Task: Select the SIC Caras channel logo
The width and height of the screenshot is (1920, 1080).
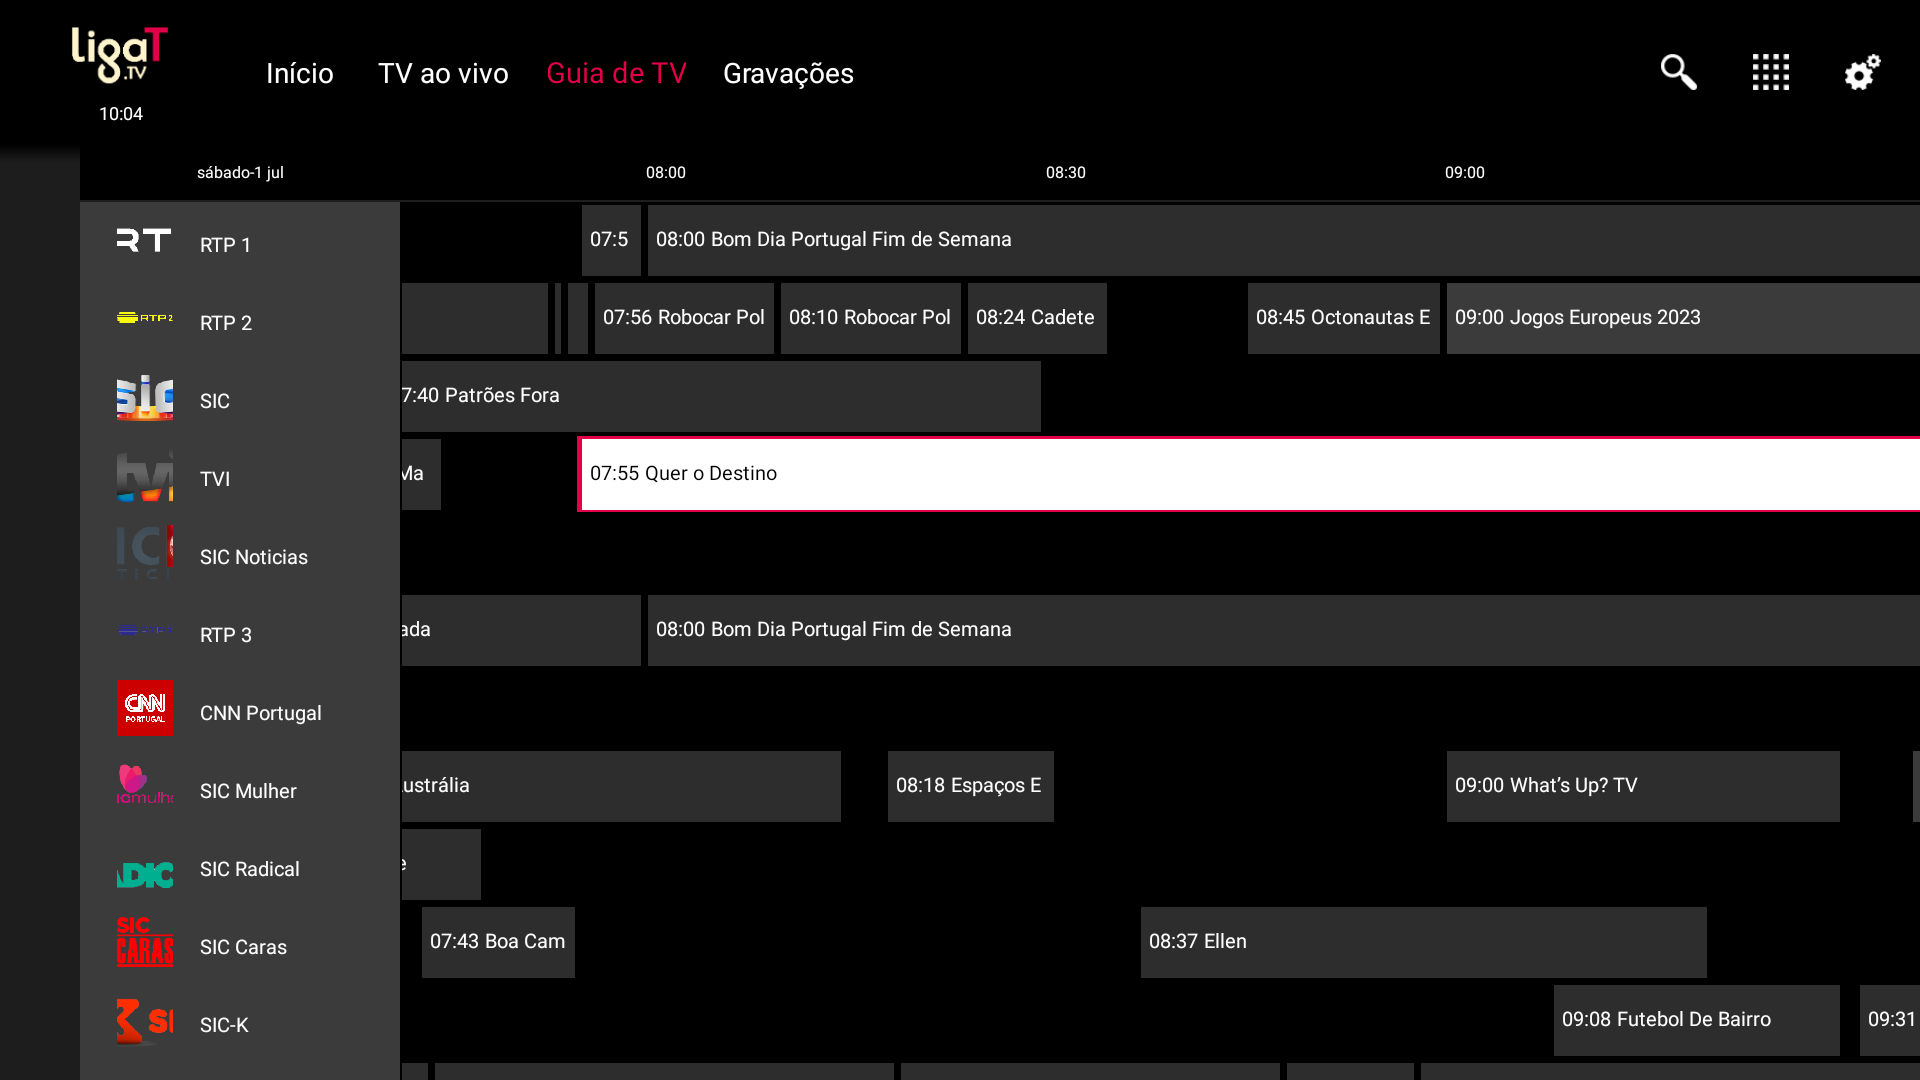Action: 145,942
